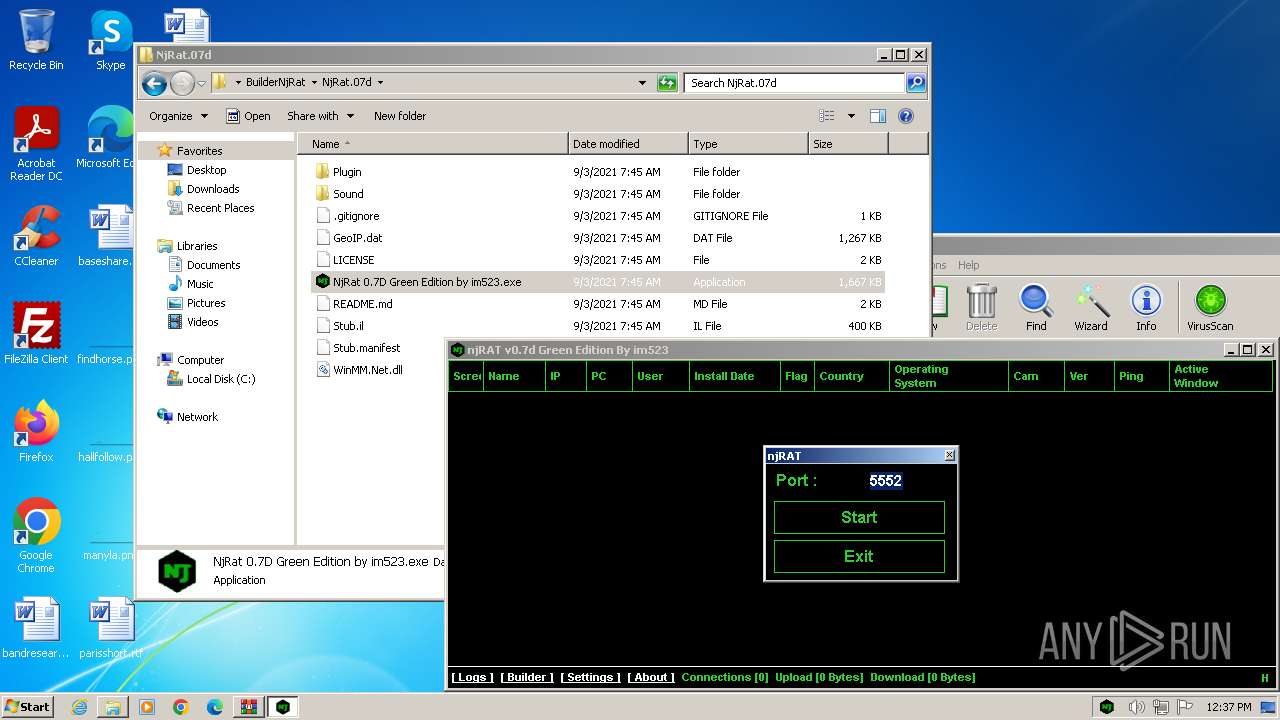
Task: Click the Windows Start button
Action: tap(27, 706)
